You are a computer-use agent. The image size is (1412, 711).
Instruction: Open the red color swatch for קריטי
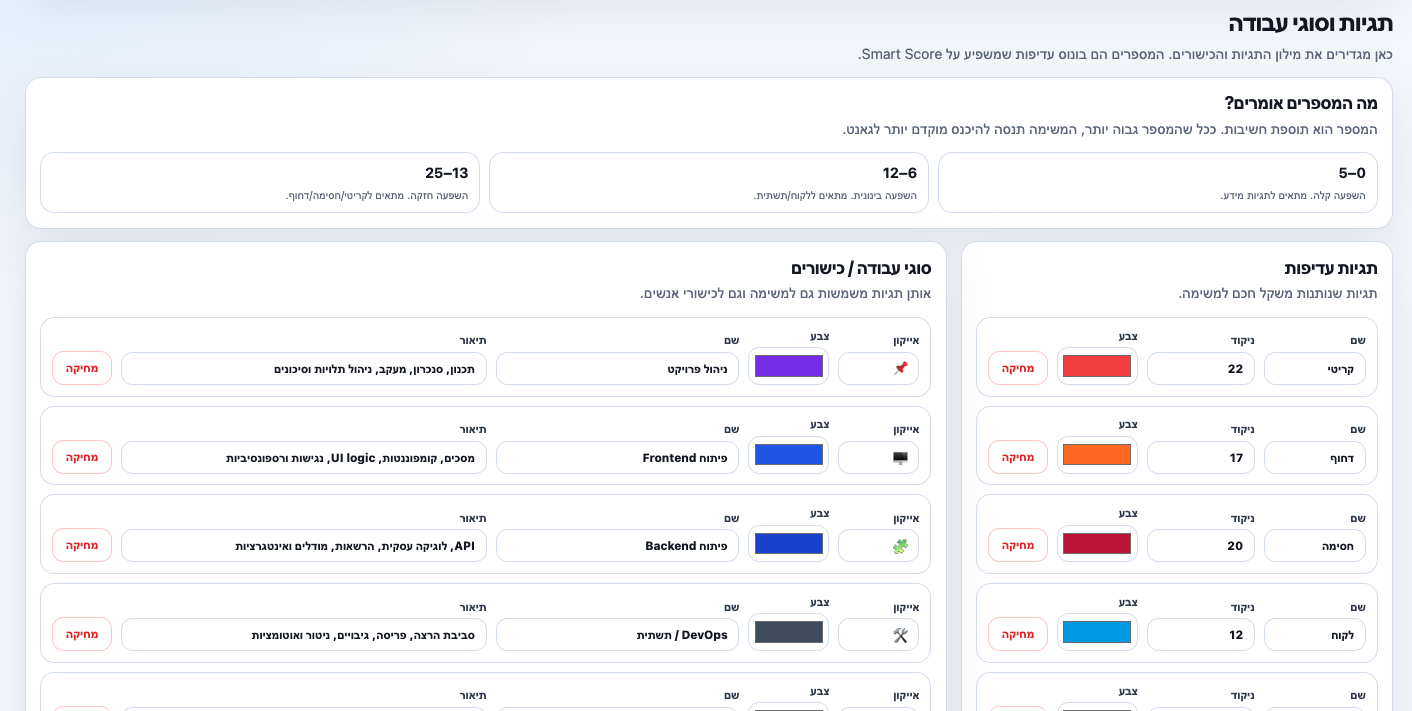pyautogui.click(x=1097, y=366)
